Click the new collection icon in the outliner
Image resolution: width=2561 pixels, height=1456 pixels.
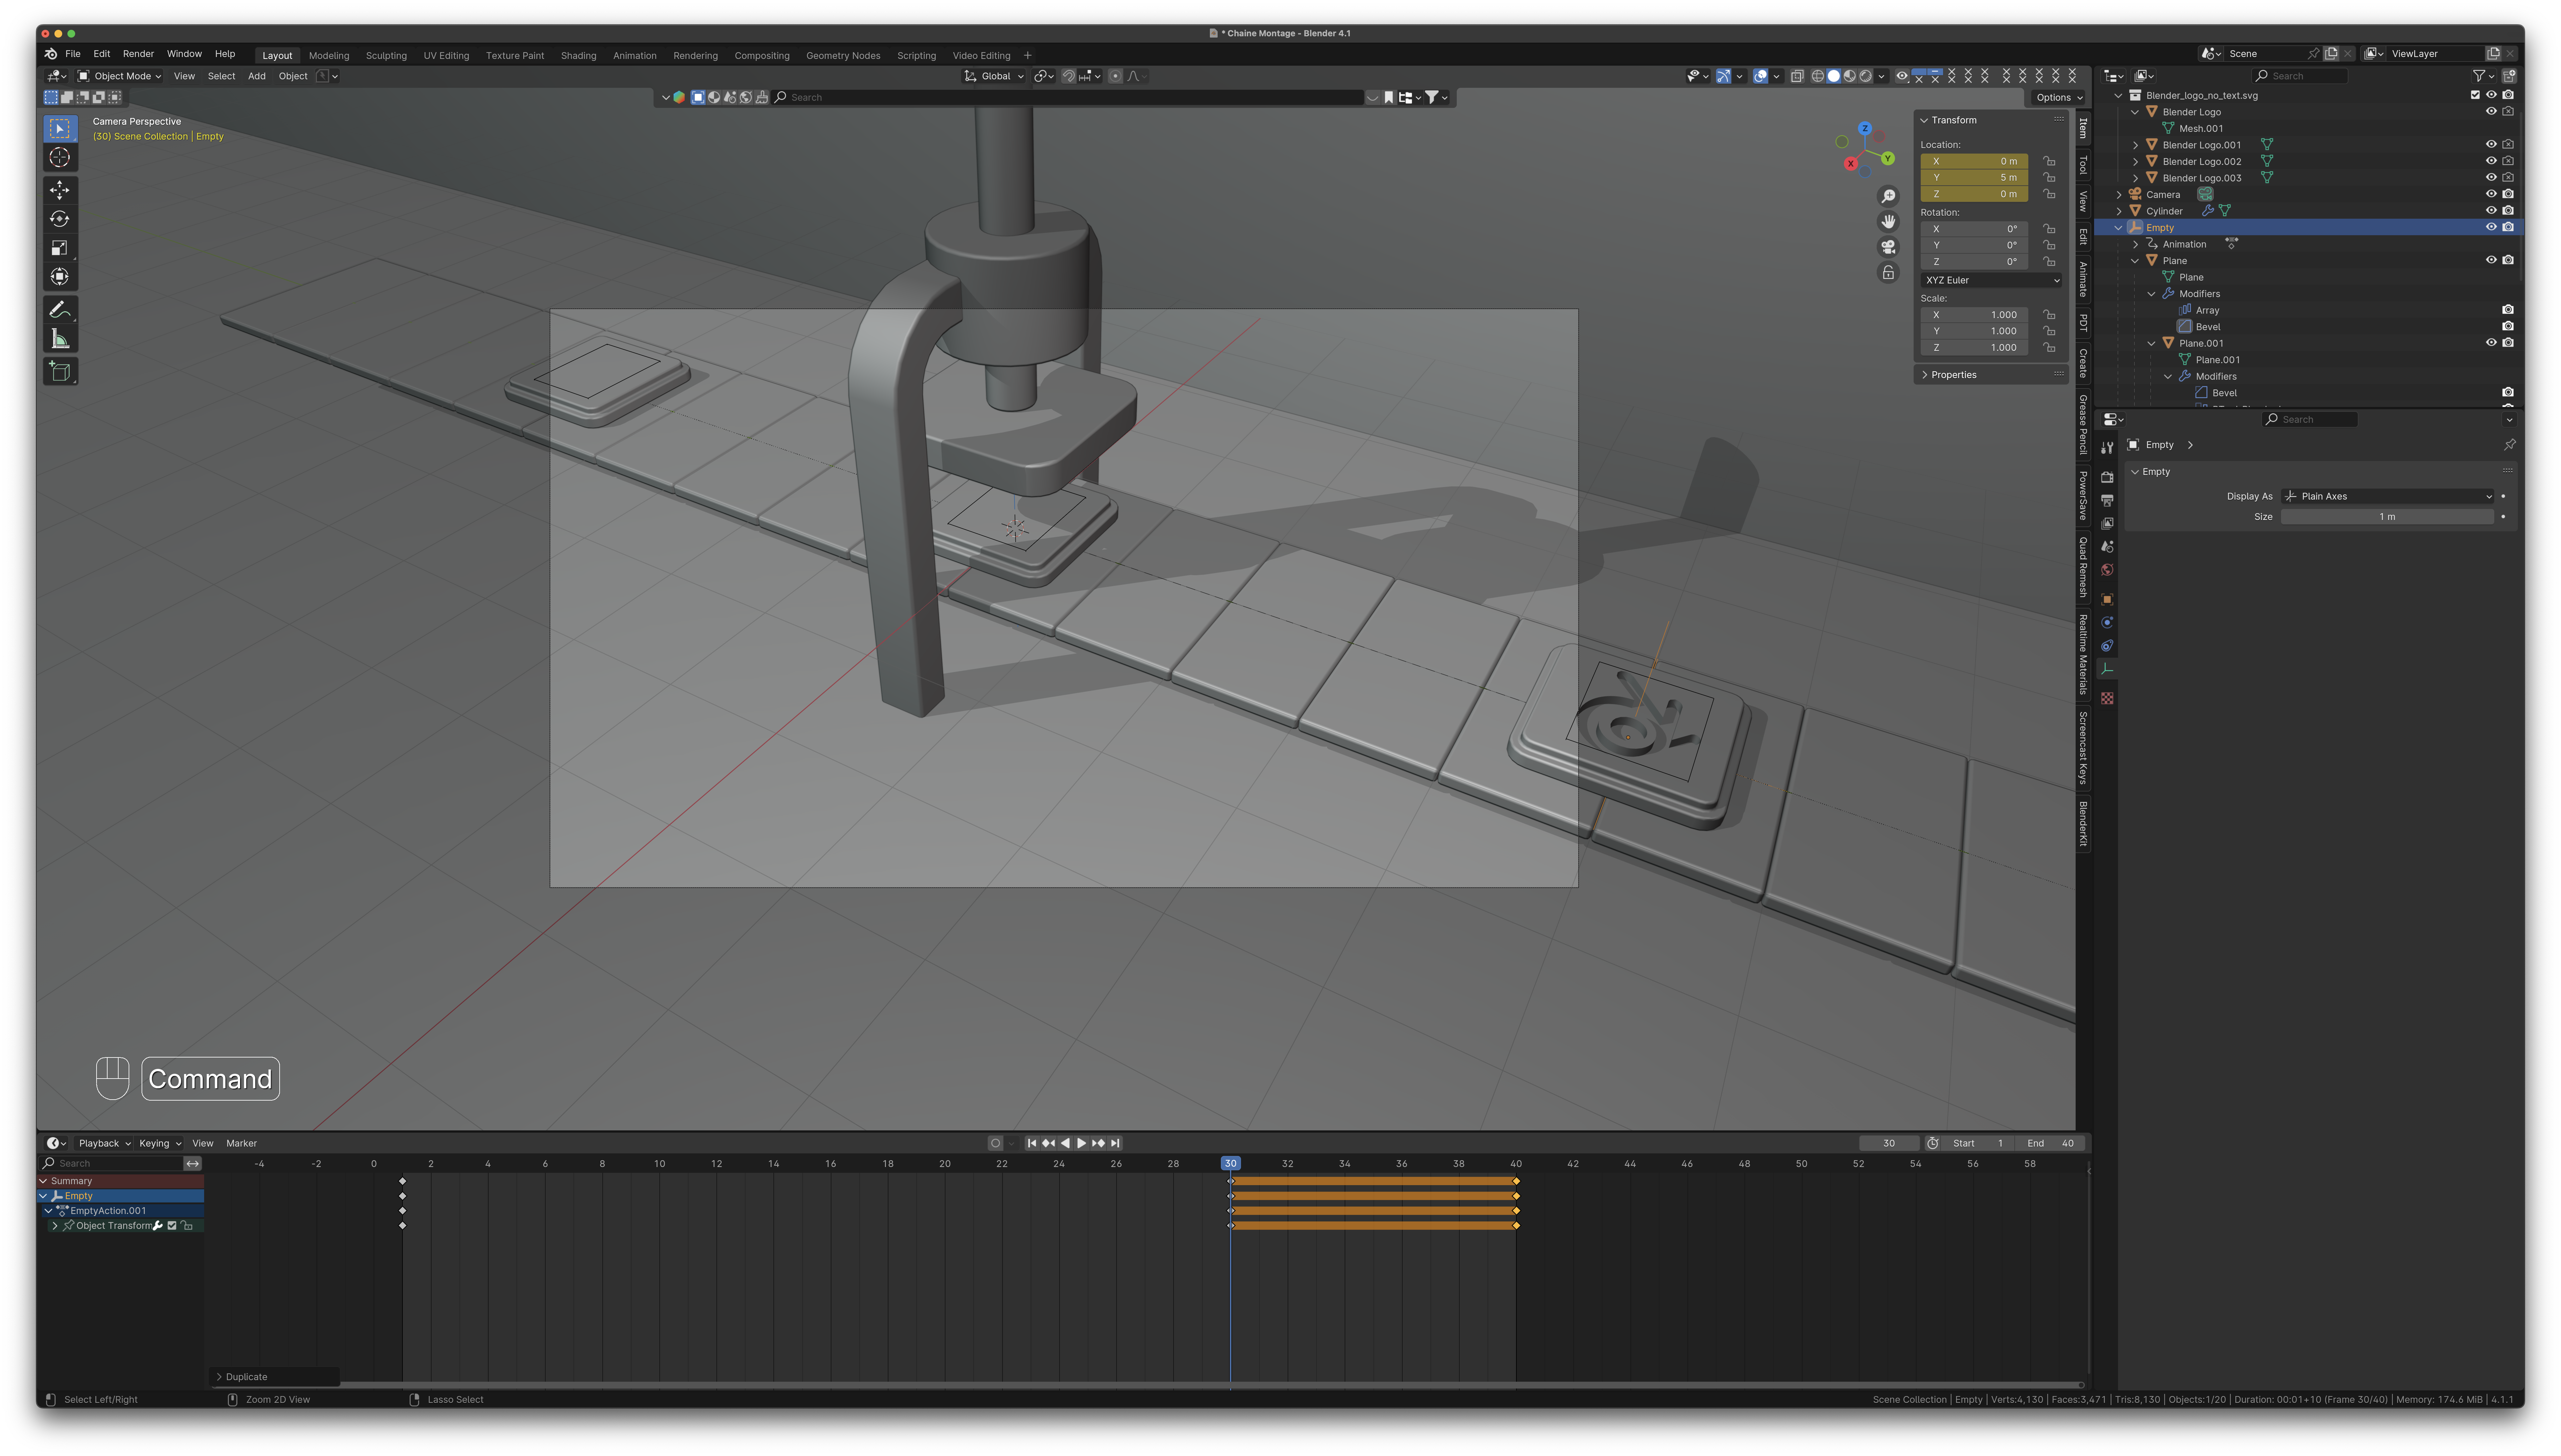click(x=2509, y=76)
